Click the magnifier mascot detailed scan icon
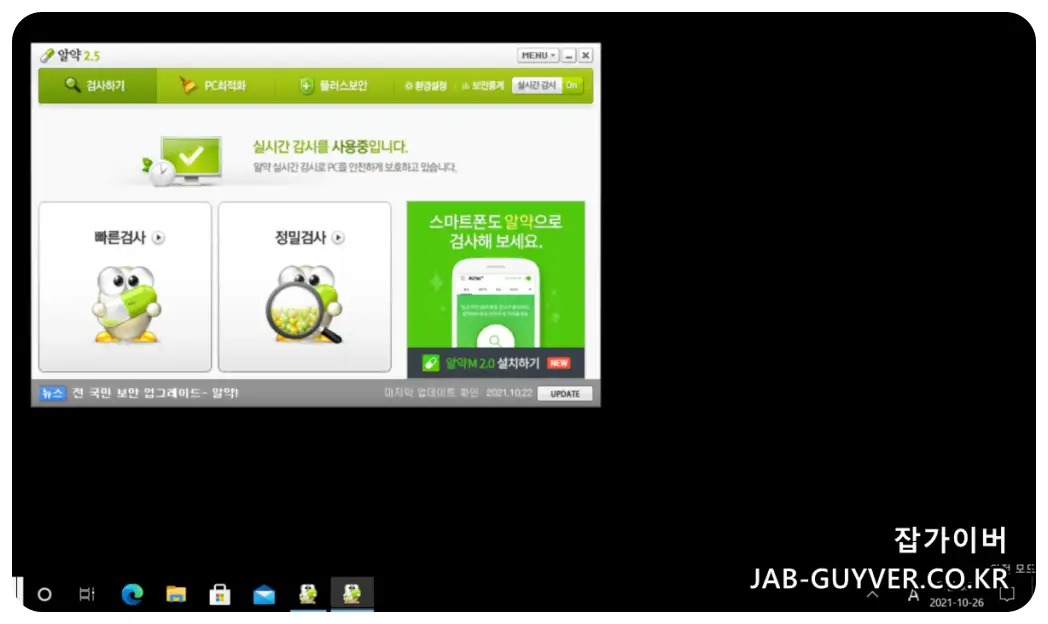Viewport: 1048px width, 624px height. pyautogui.click(x=304, y=304)
